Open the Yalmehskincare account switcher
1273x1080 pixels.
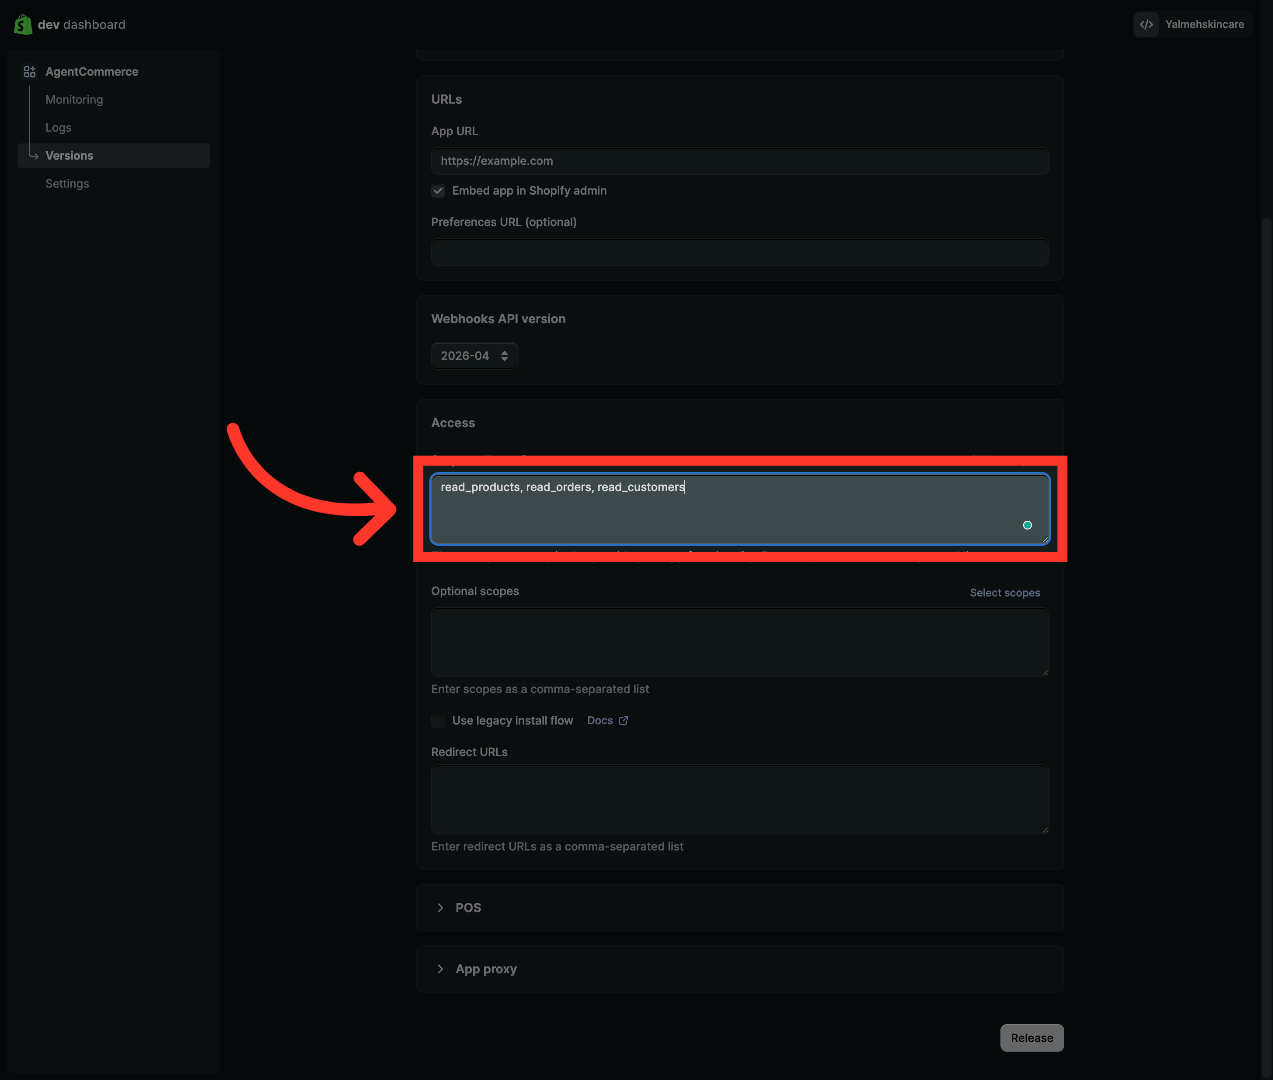click(1190, 24)
